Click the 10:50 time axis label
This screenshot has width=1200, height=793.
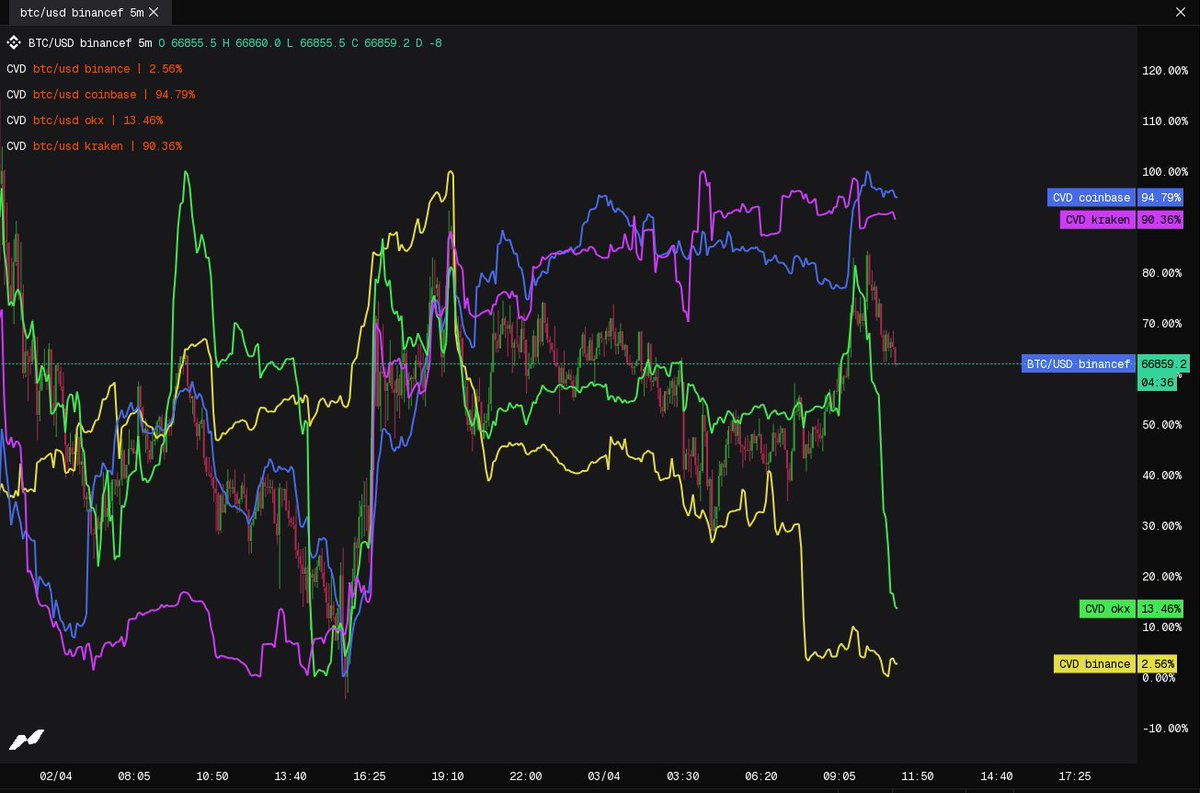click(x=212, y=776)
